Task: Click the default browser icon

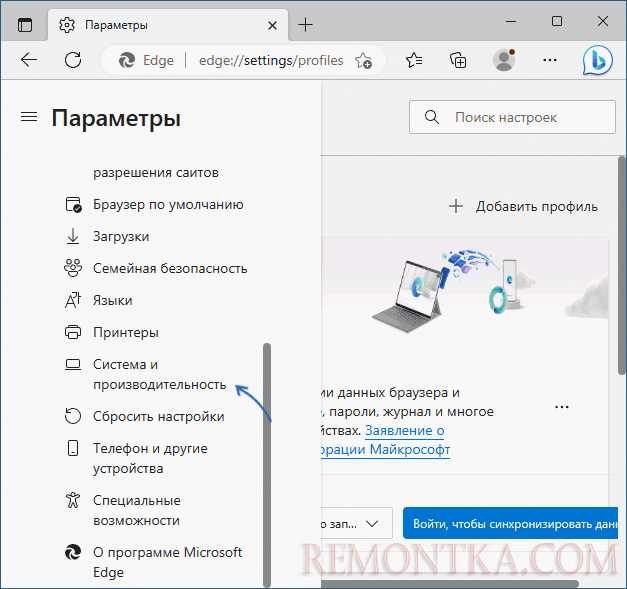Action: [73, 204]
